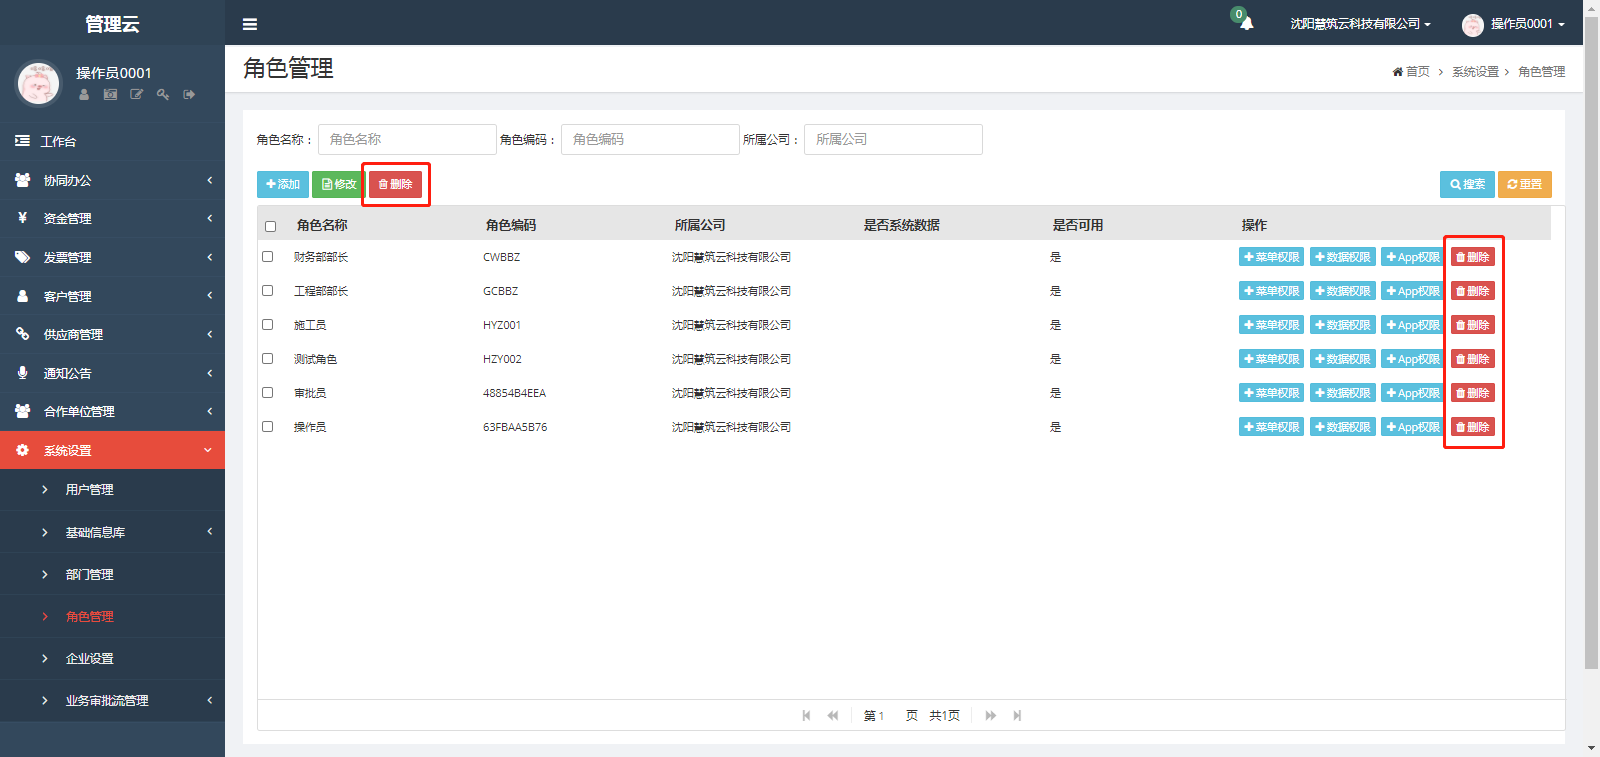Expand 业务审批流管理 submenu item
This screenshot has width=1600, height=757.
pyautogui.click(x=112, y=700)
